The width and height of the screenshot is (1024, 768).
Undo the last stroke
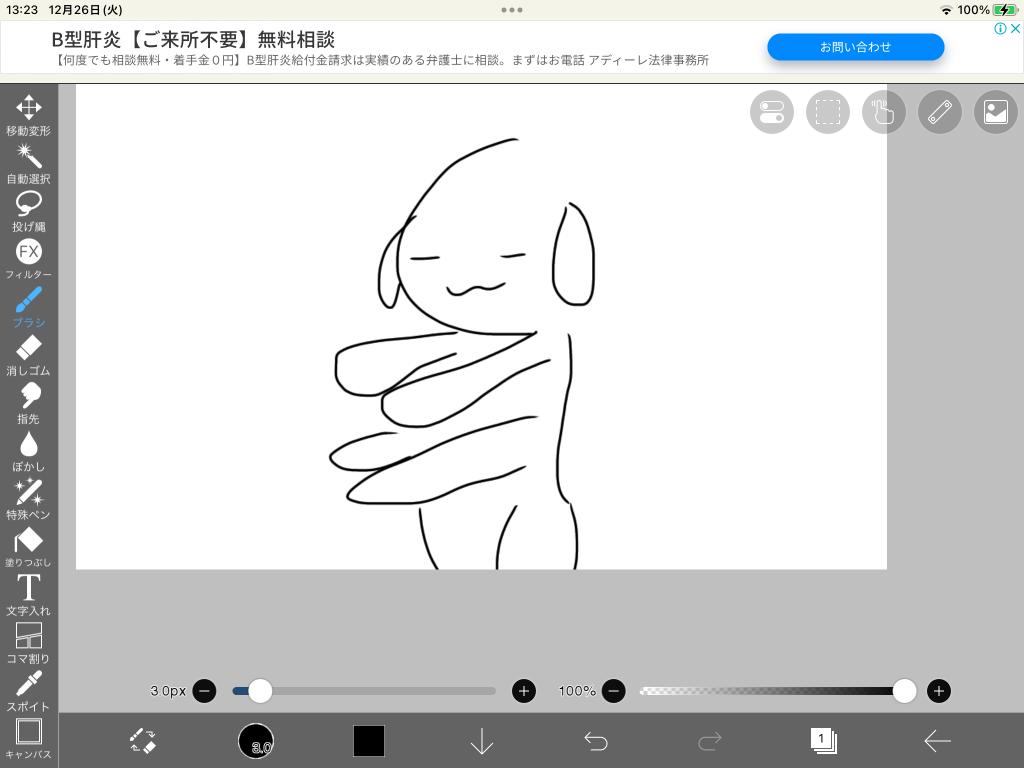(596, 741)
